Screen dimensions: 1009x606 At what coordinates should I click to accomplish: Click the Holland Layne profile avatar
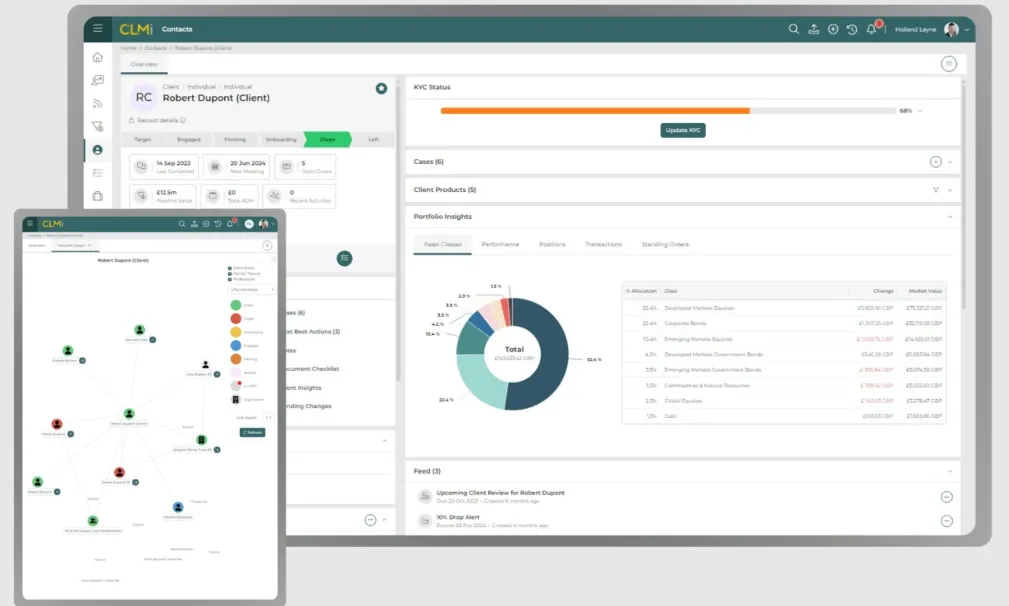(951, 29)
